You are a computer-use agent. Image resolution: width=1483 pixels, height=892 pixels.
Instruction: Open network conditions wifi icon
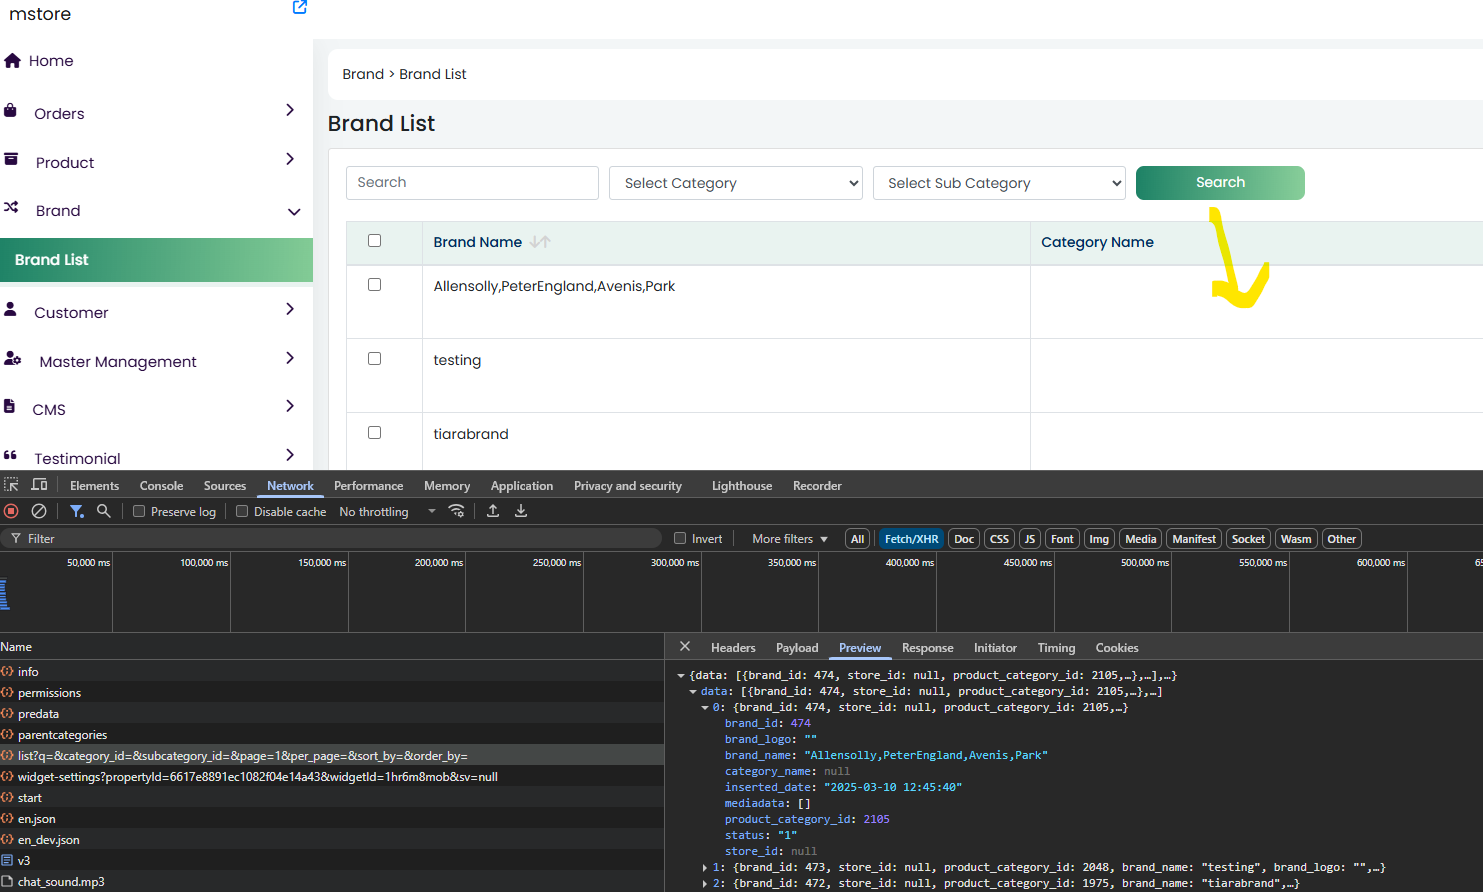[x=456, y=511]
